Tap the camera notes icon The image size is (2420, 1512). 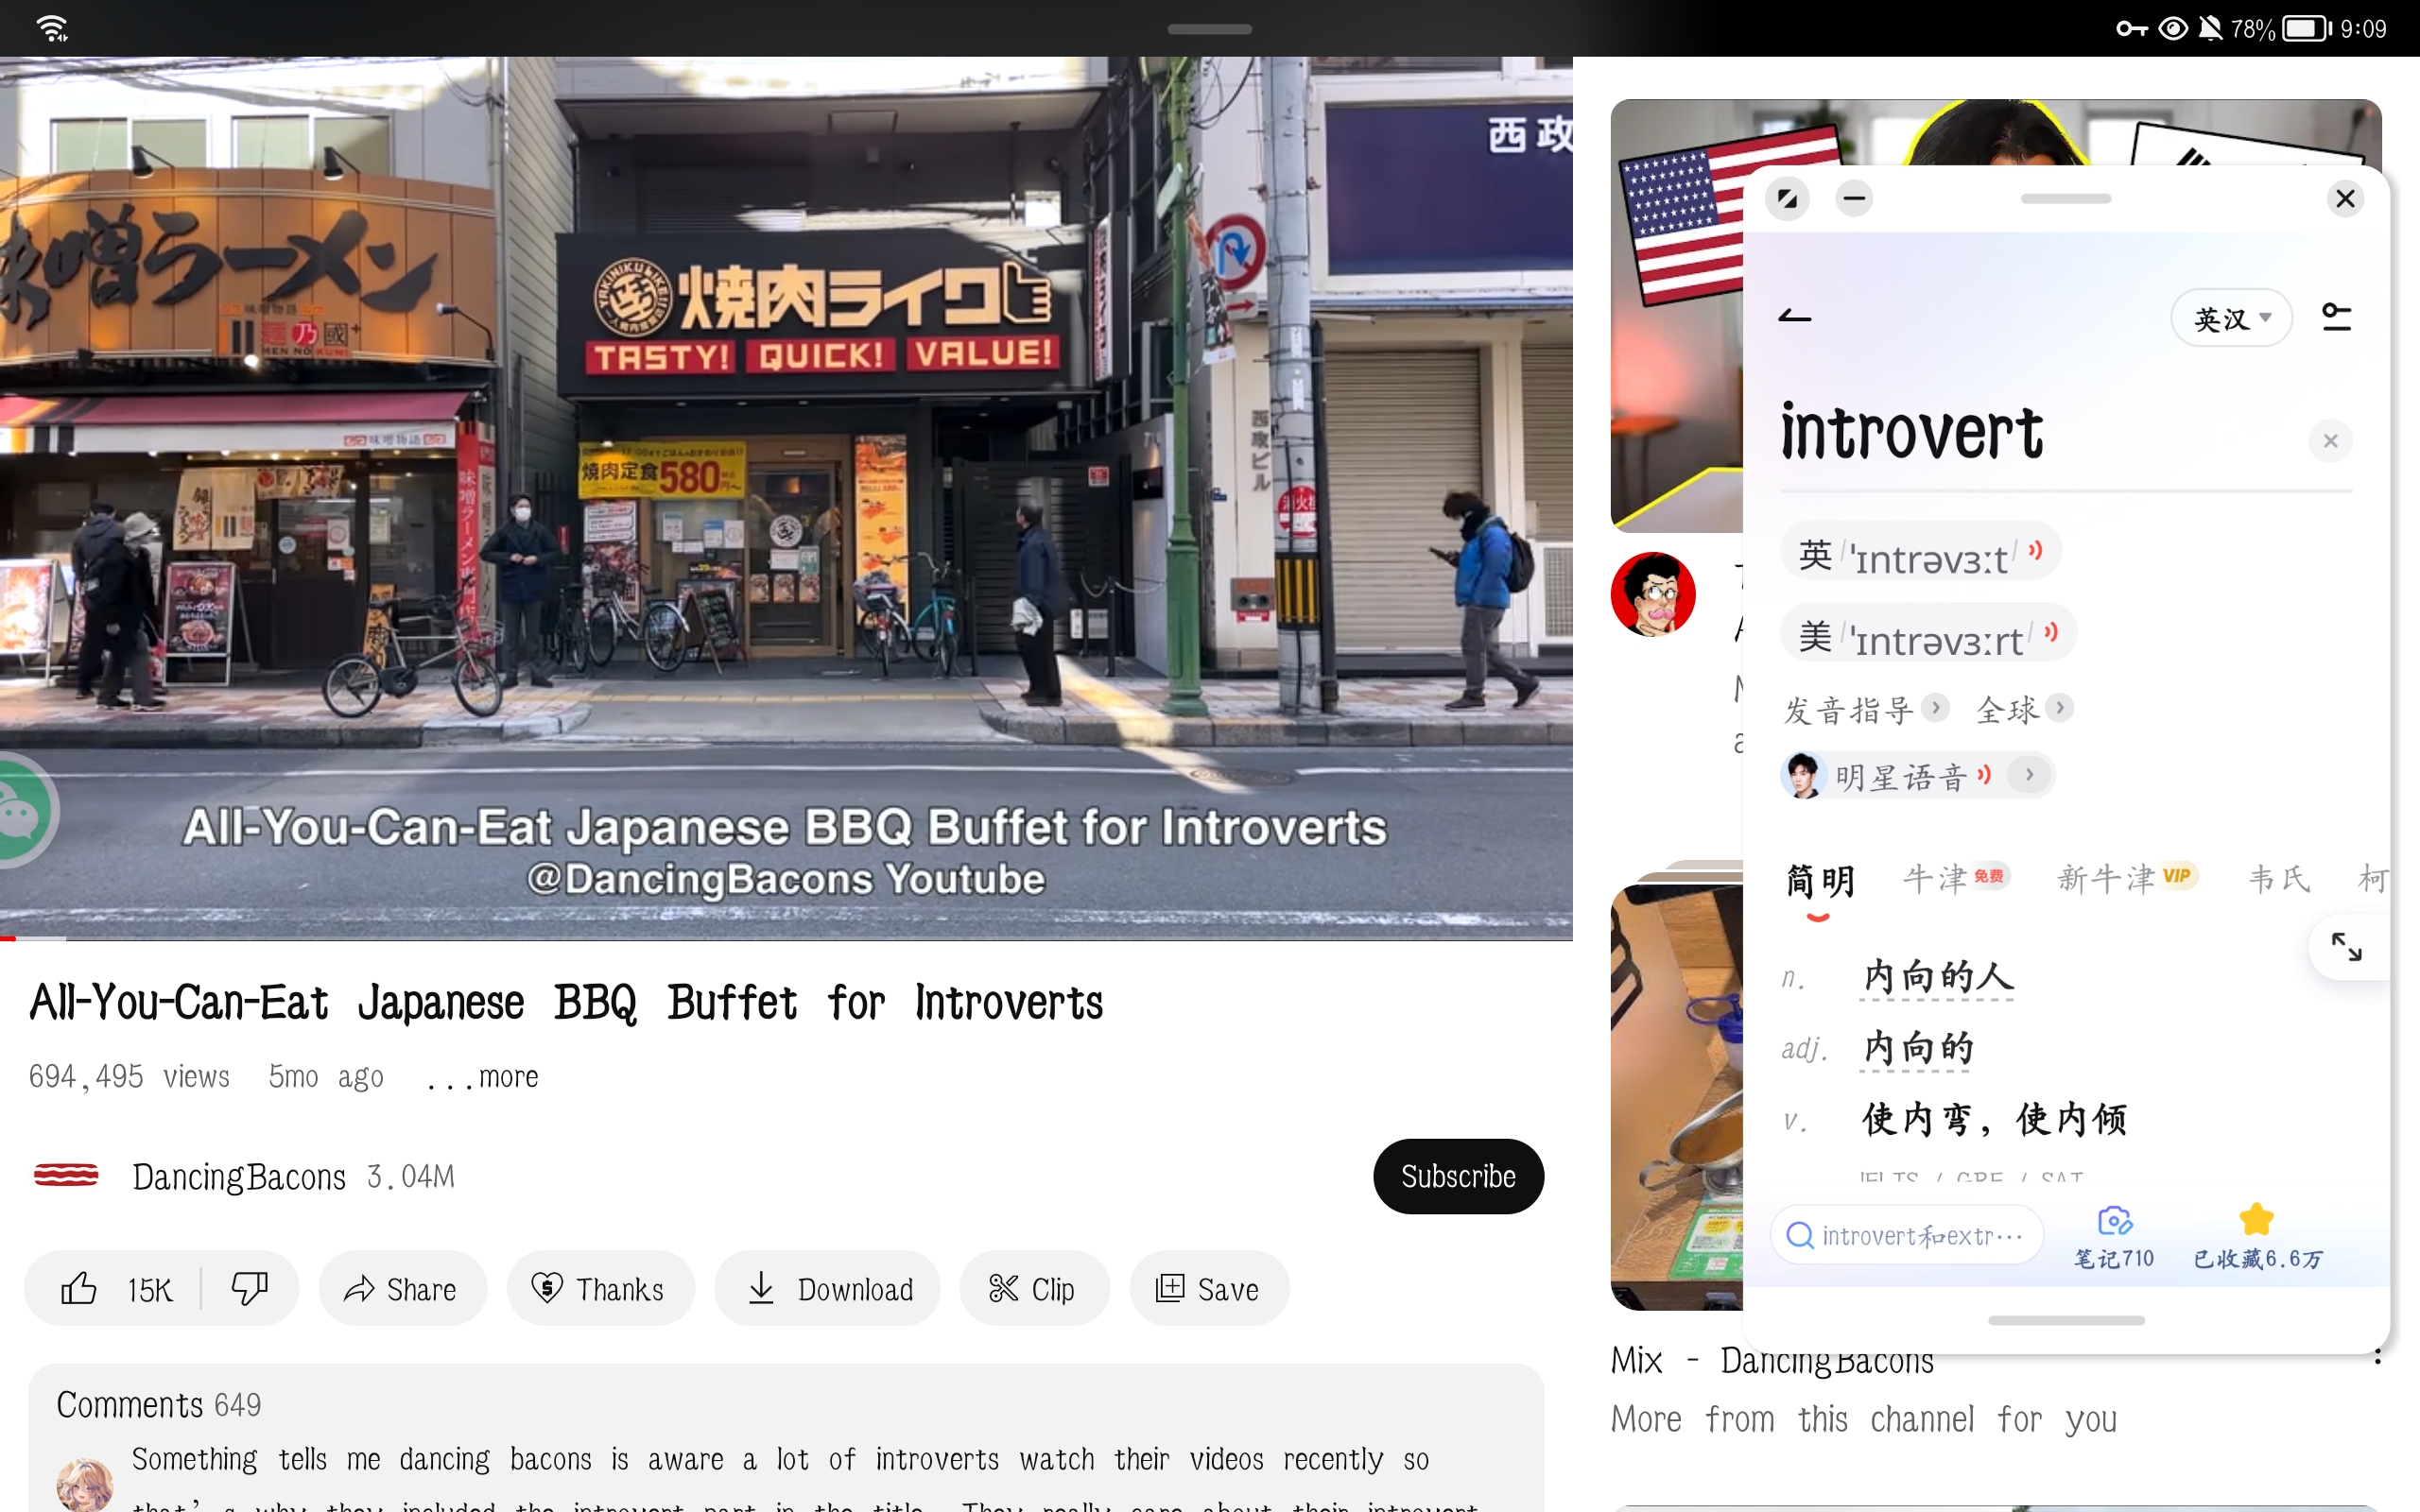click(x=2114, y=1222)
